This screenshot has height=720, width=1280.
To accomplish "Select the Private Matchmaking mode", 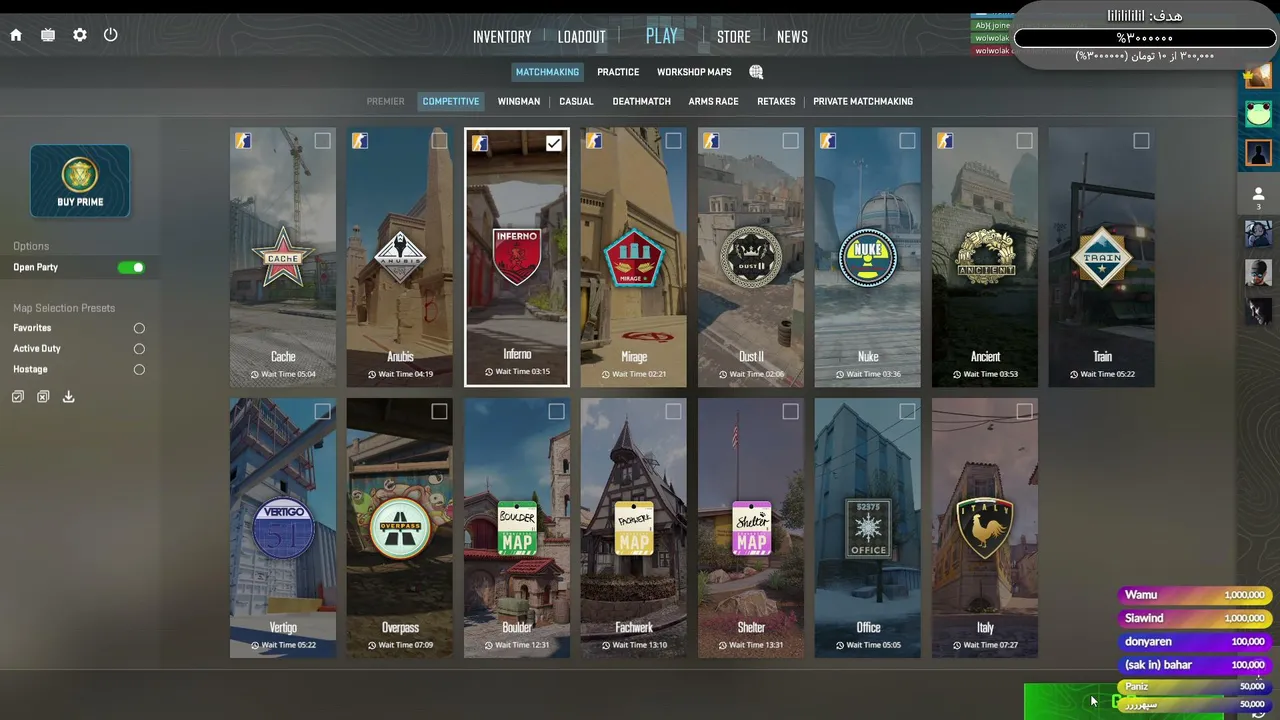I will click(x=863, y=101).
